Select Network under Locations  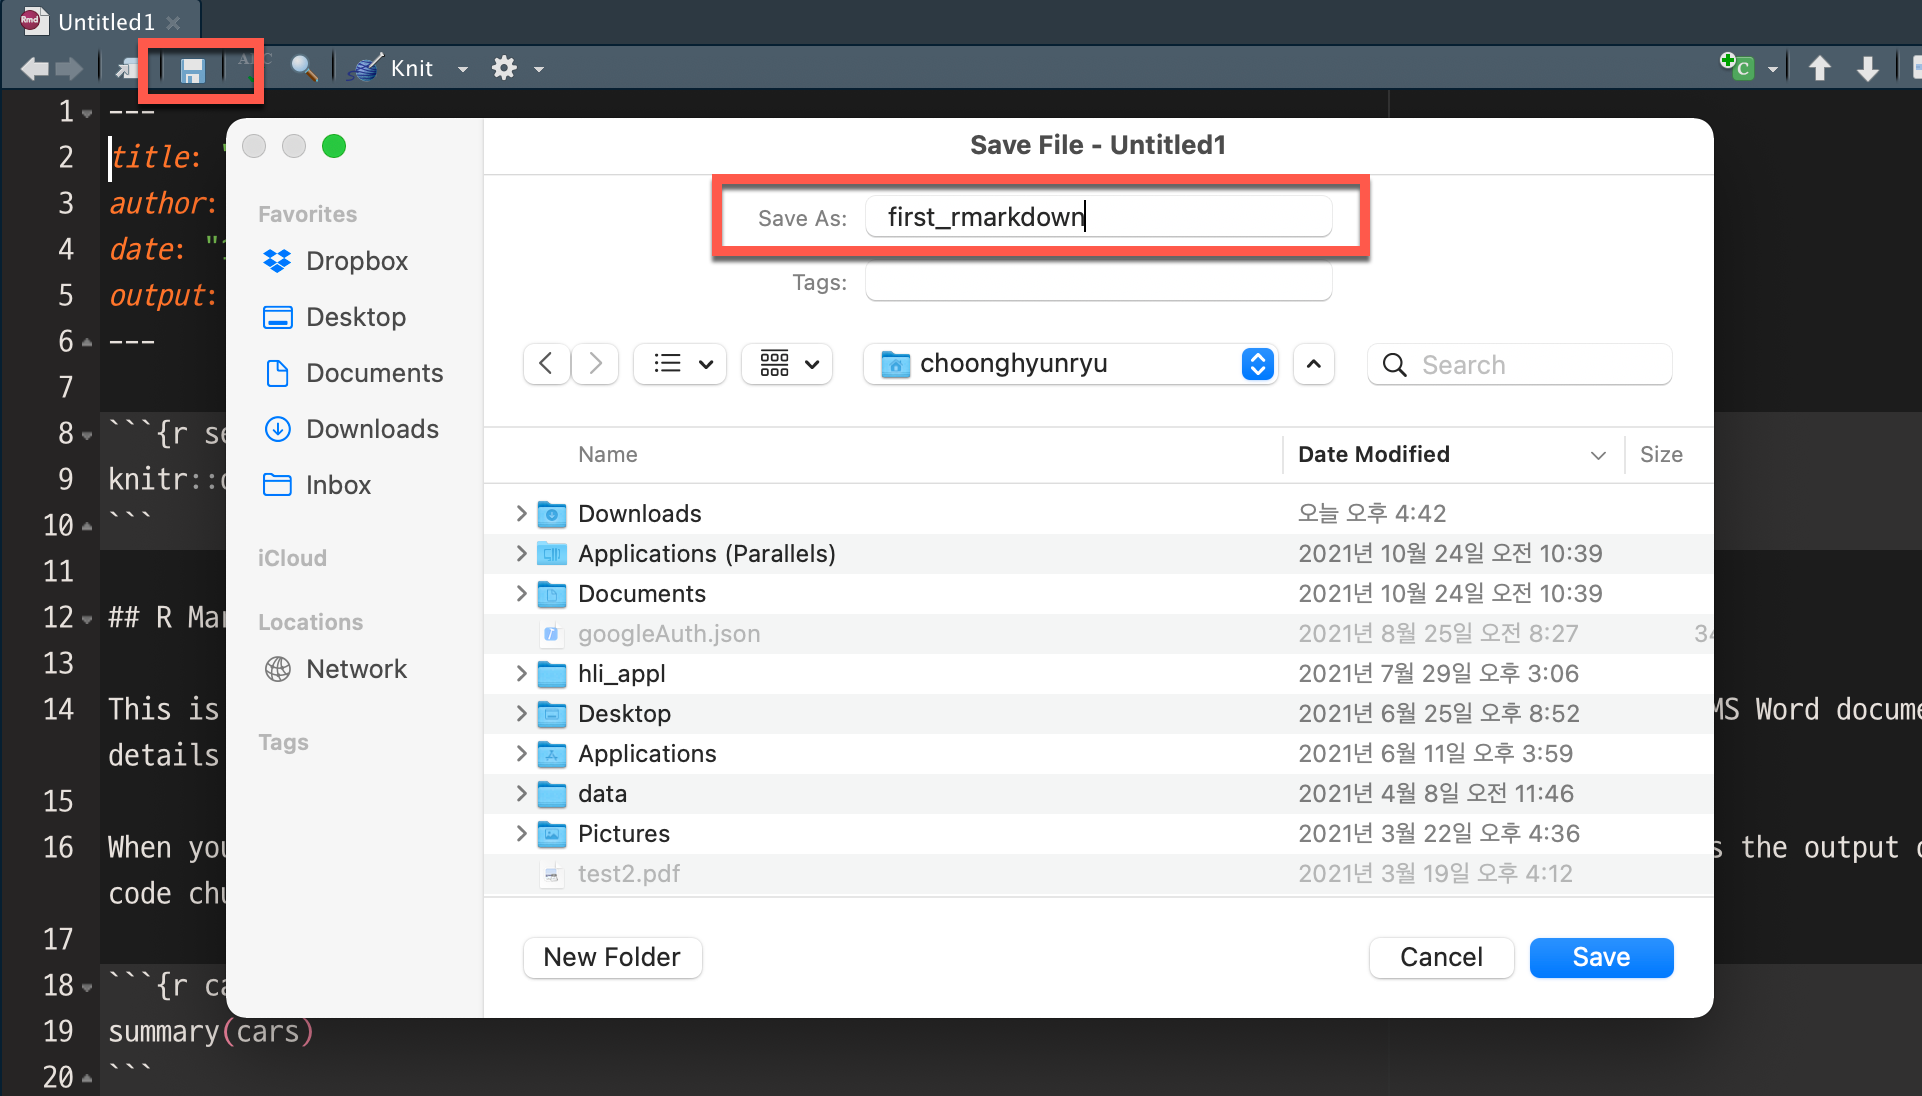click(334, 669)
